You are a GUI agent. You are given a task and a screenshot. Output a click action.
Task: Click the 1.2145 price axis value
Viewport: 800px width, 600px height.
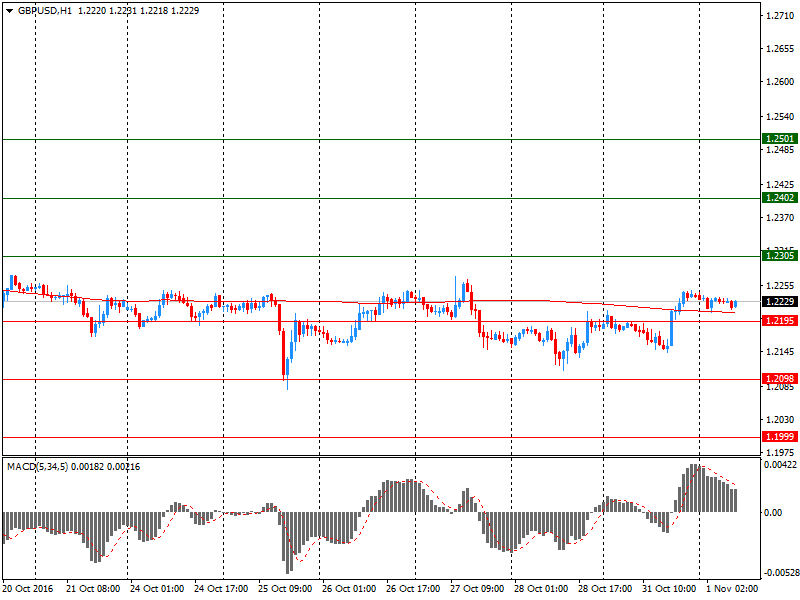[780, 352]
